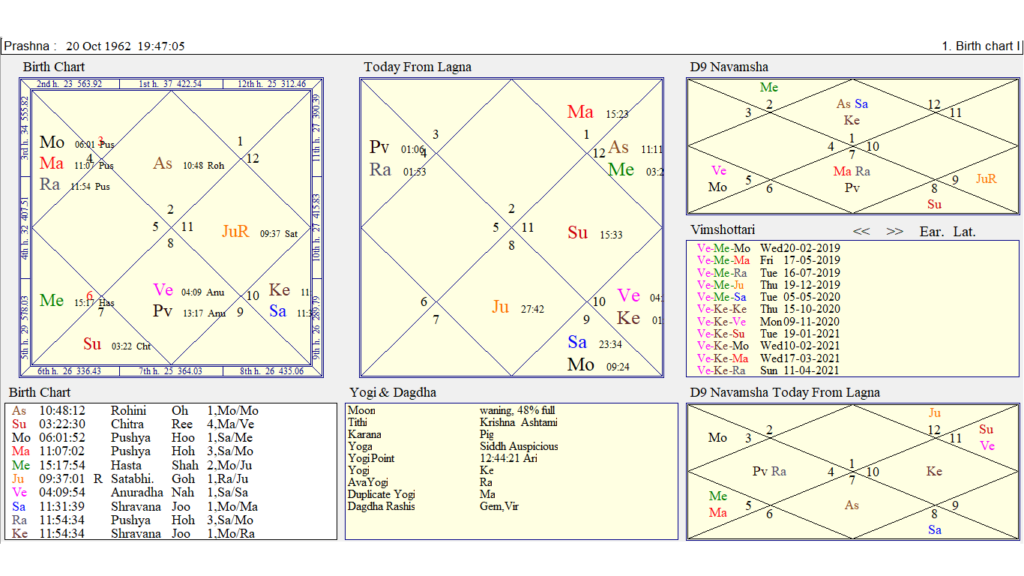Pick the Ve-Ke-Su Tue 19-01-2021 dasha row
This screenshot has width=1024, height=576.
tap(768, 334)
